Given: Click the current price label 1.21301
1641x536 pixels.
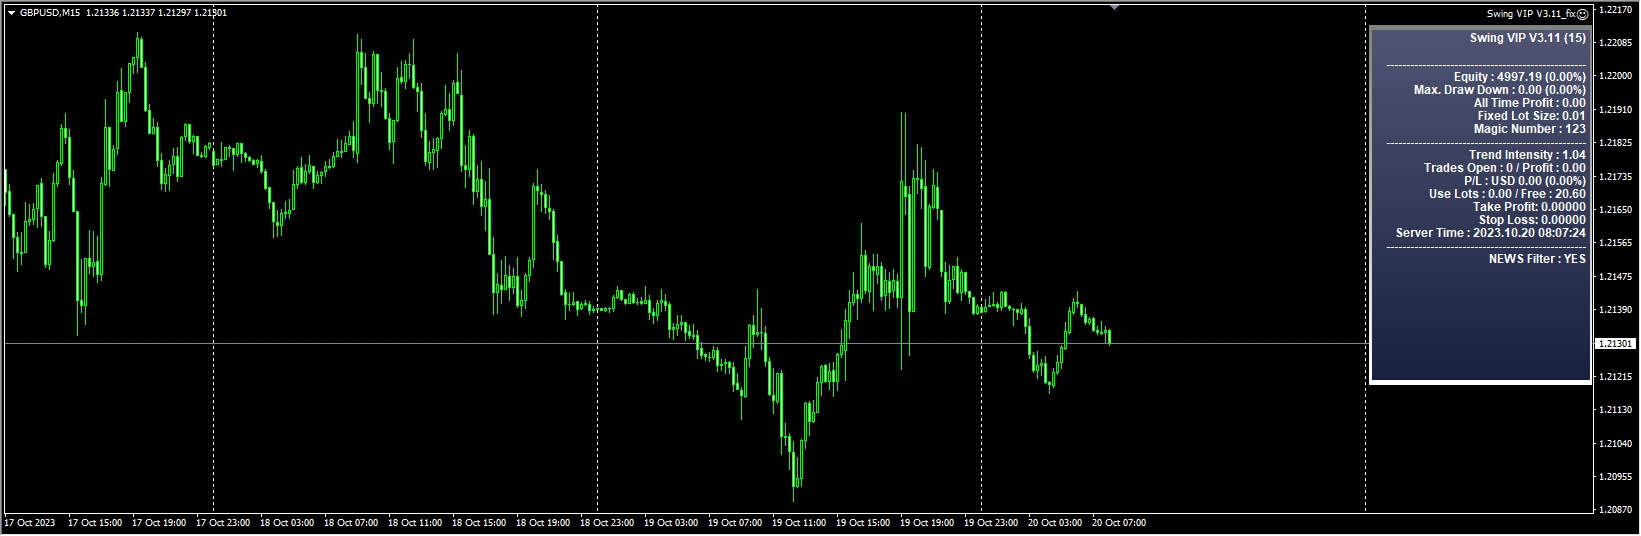Looking at the screenshot, I should click(x=1615, y=343).
